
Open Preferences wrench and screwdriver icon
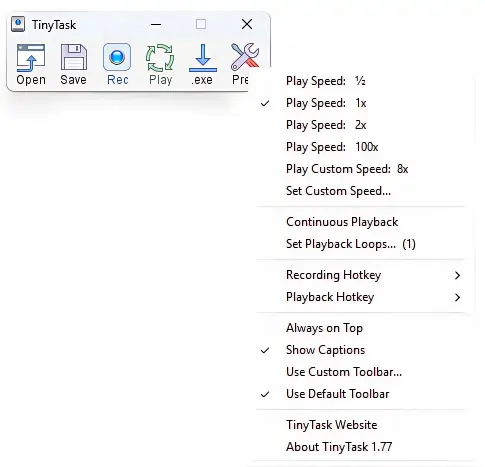245,57
